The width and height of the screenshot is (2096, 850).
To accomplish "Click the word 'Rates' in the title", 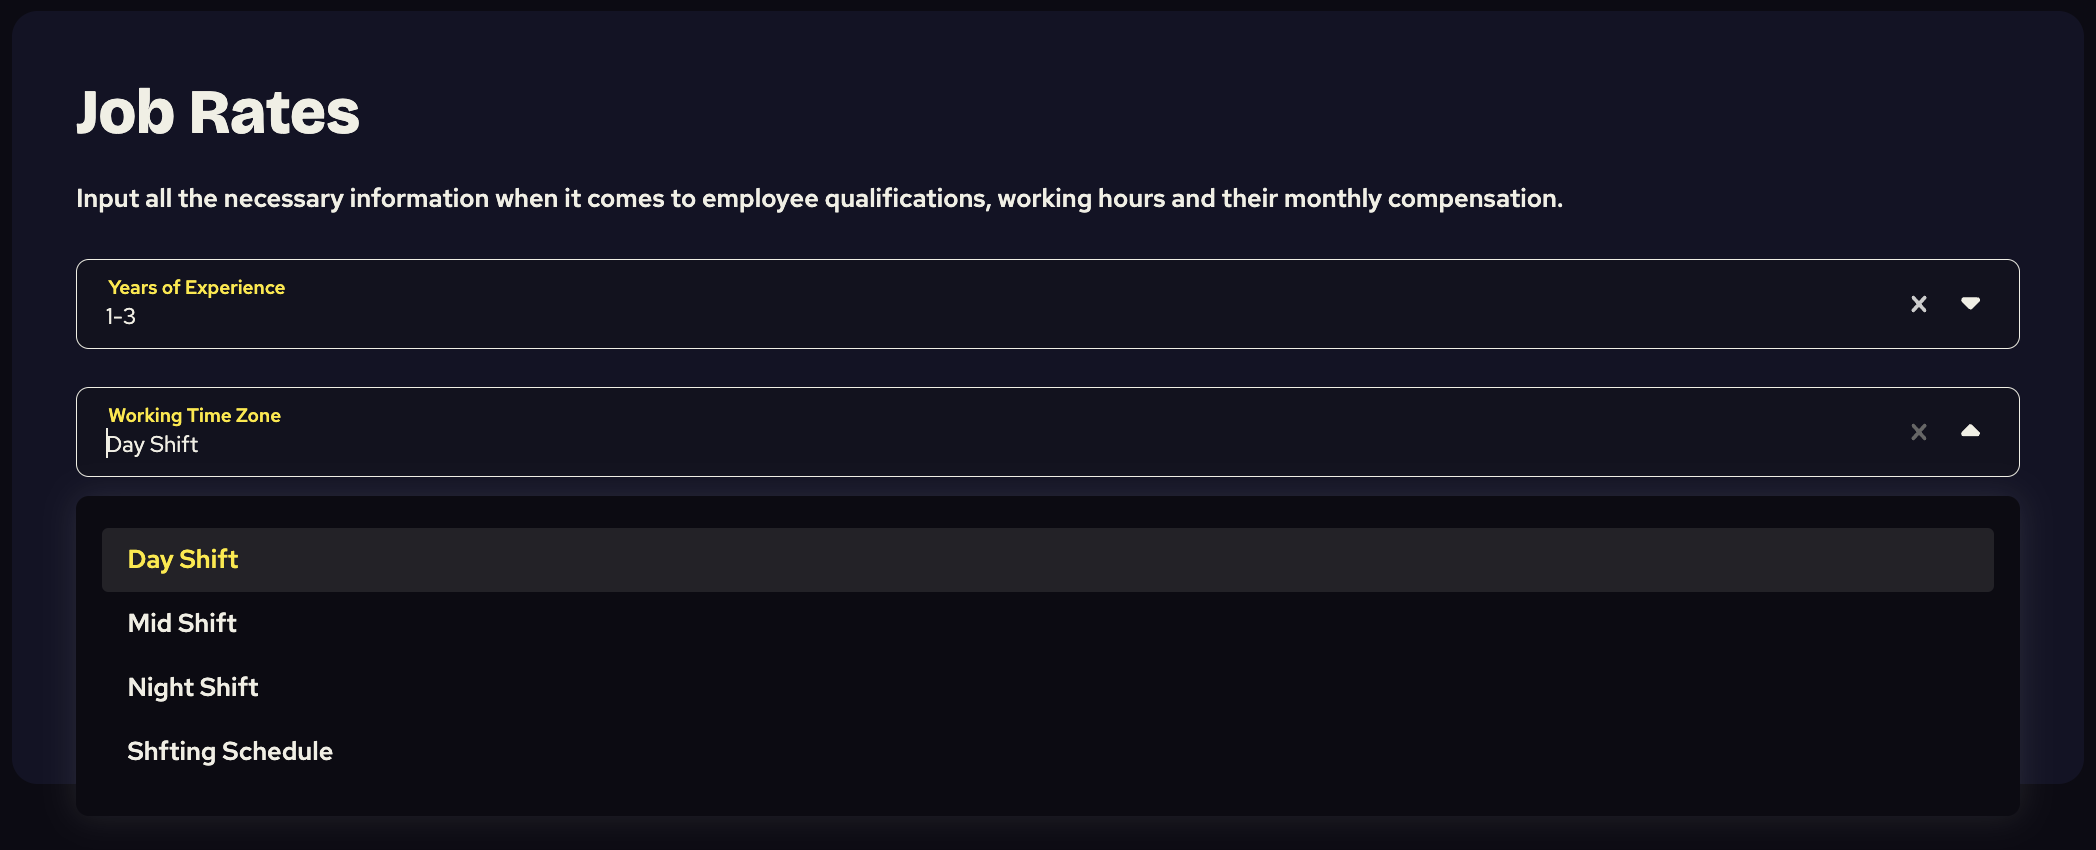I will click(274, 112).
